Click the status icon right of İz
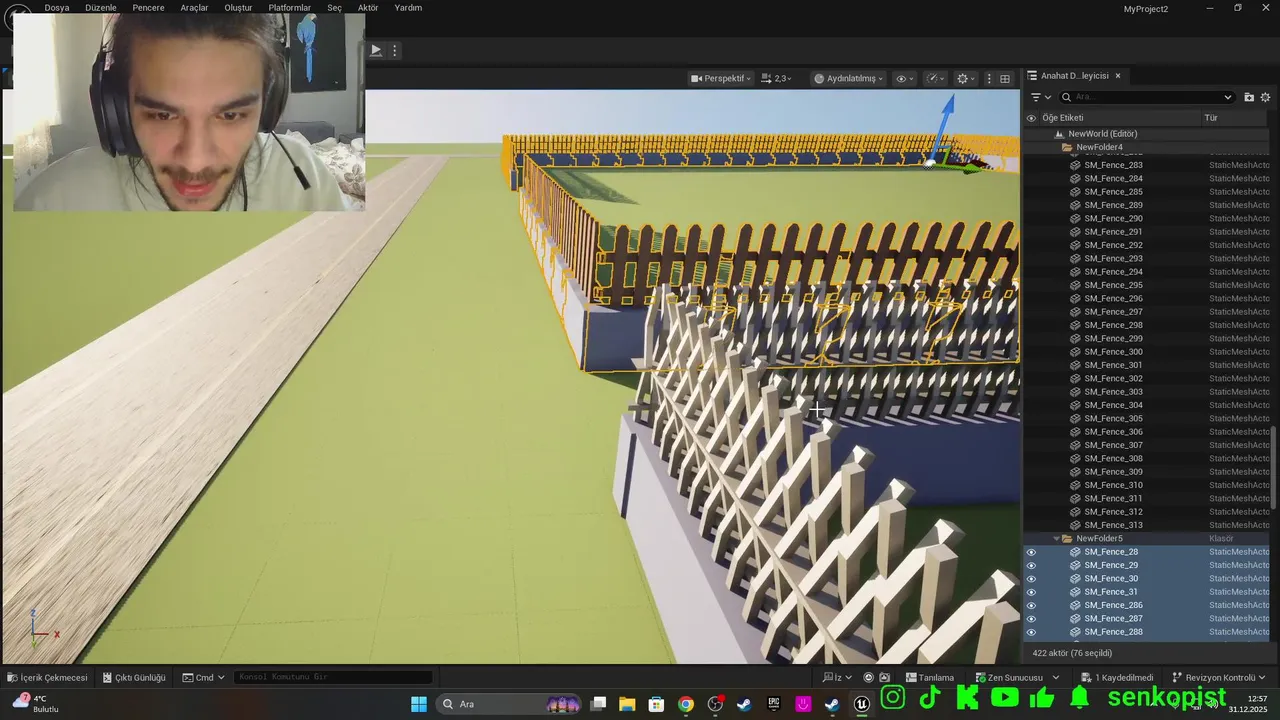Image resolution: width=1280 pixels, height=720 pixels. point(869,677)
